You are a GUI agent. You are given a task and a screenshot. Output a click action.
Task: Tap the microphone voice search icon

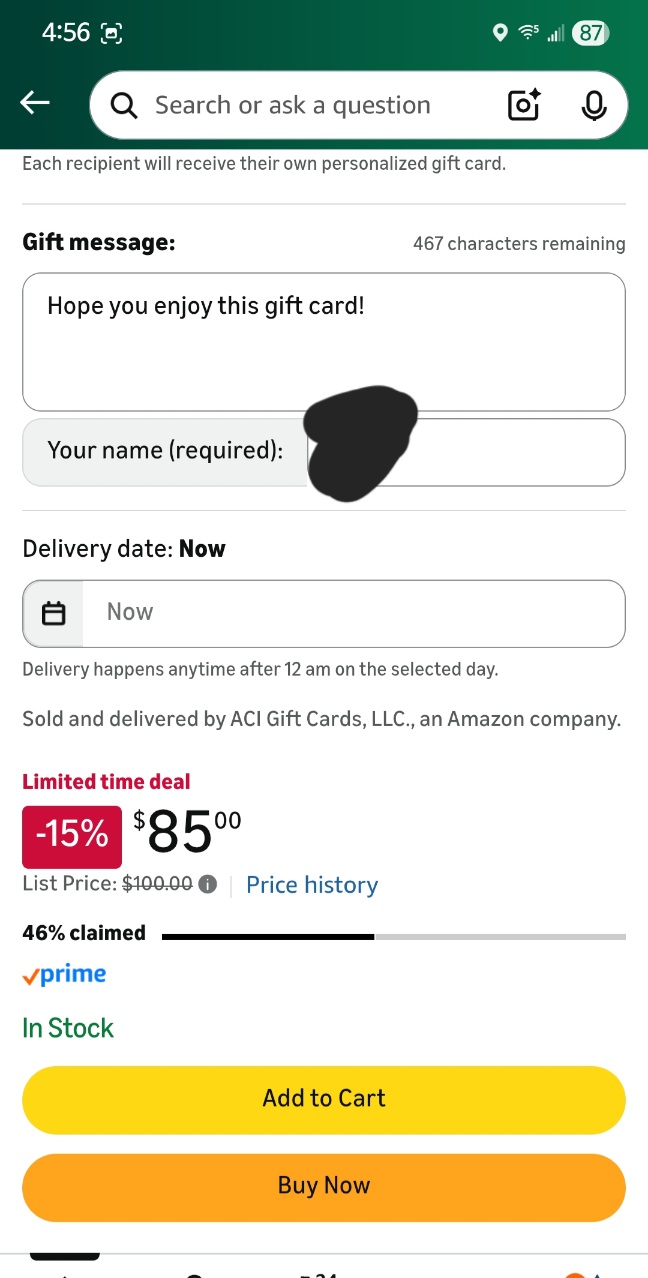[x=594, y=105]
